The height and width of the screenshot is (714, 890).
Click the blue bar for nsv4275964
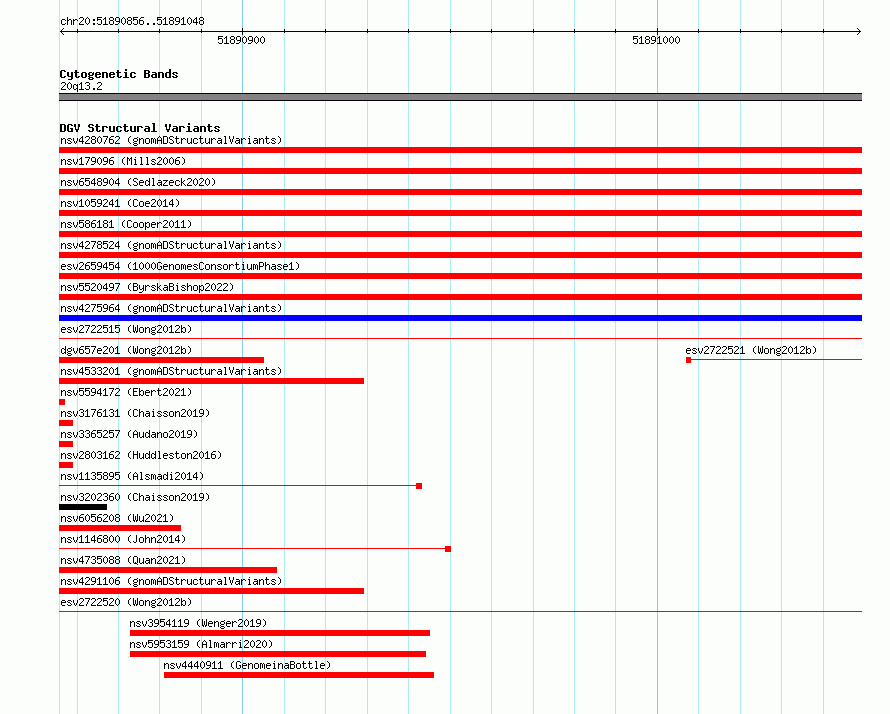pos(460,318)
